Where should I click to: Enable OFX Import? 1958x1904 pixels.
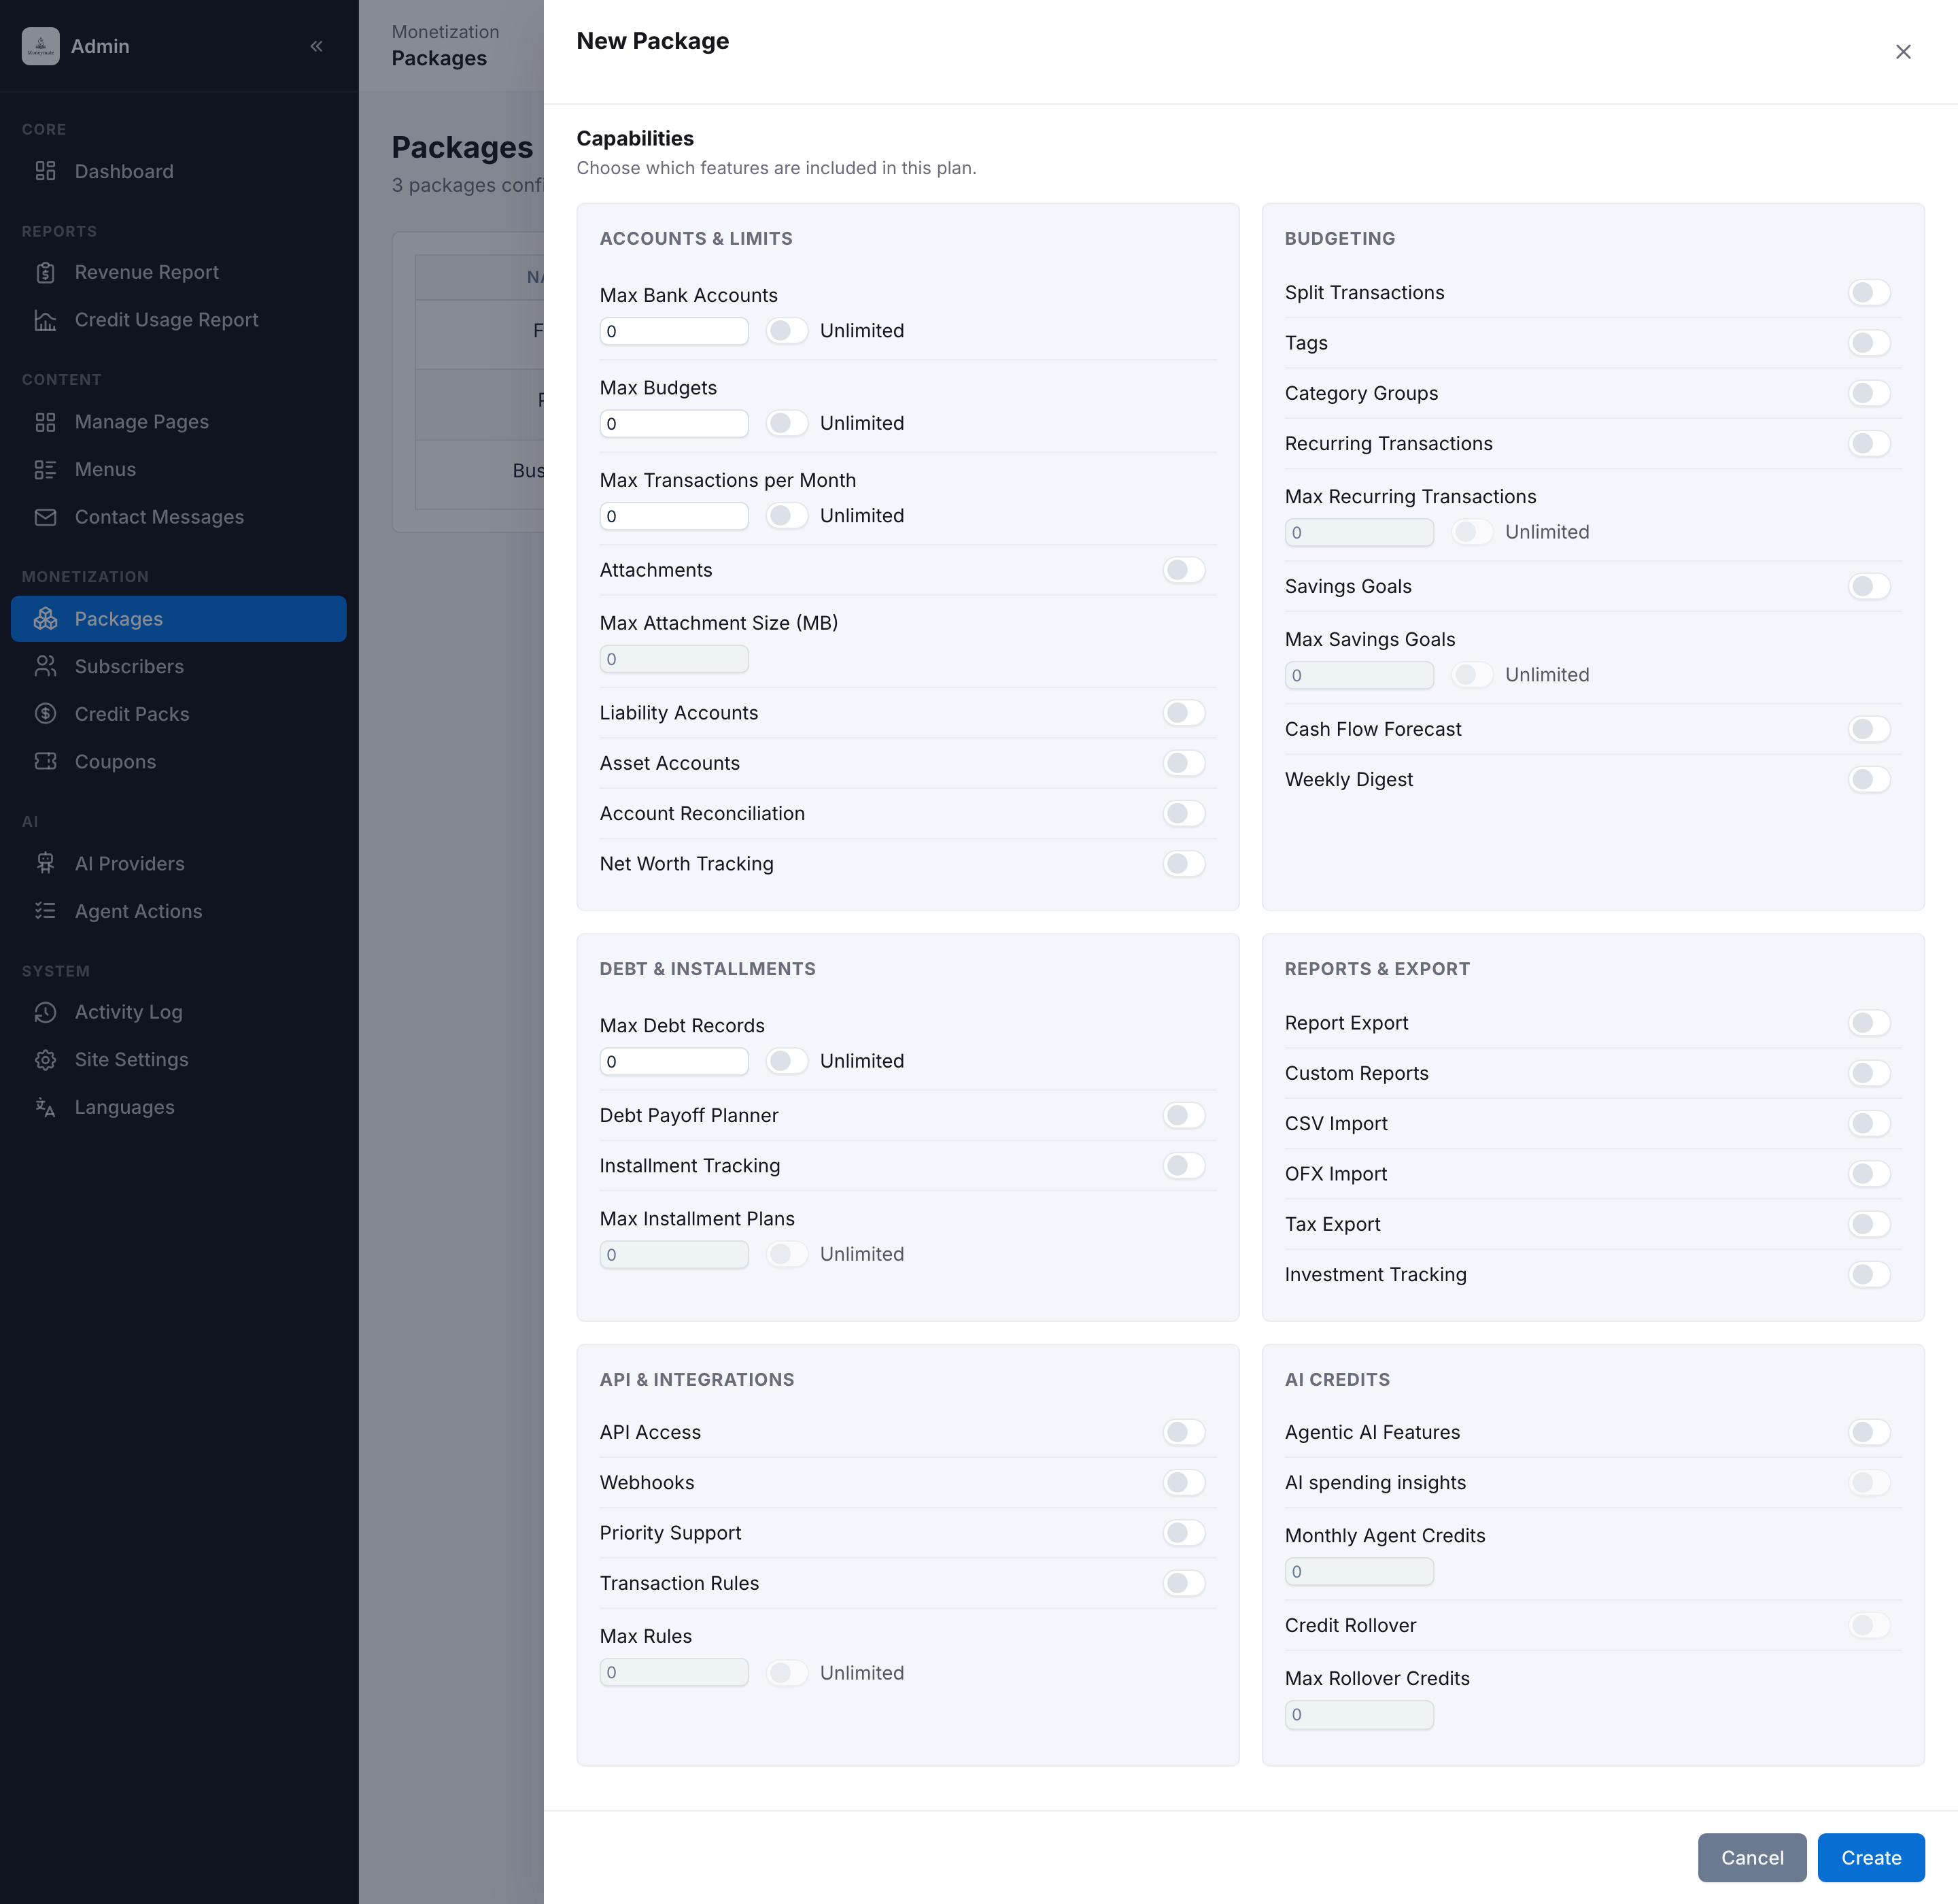[x=1869, y=1174]
